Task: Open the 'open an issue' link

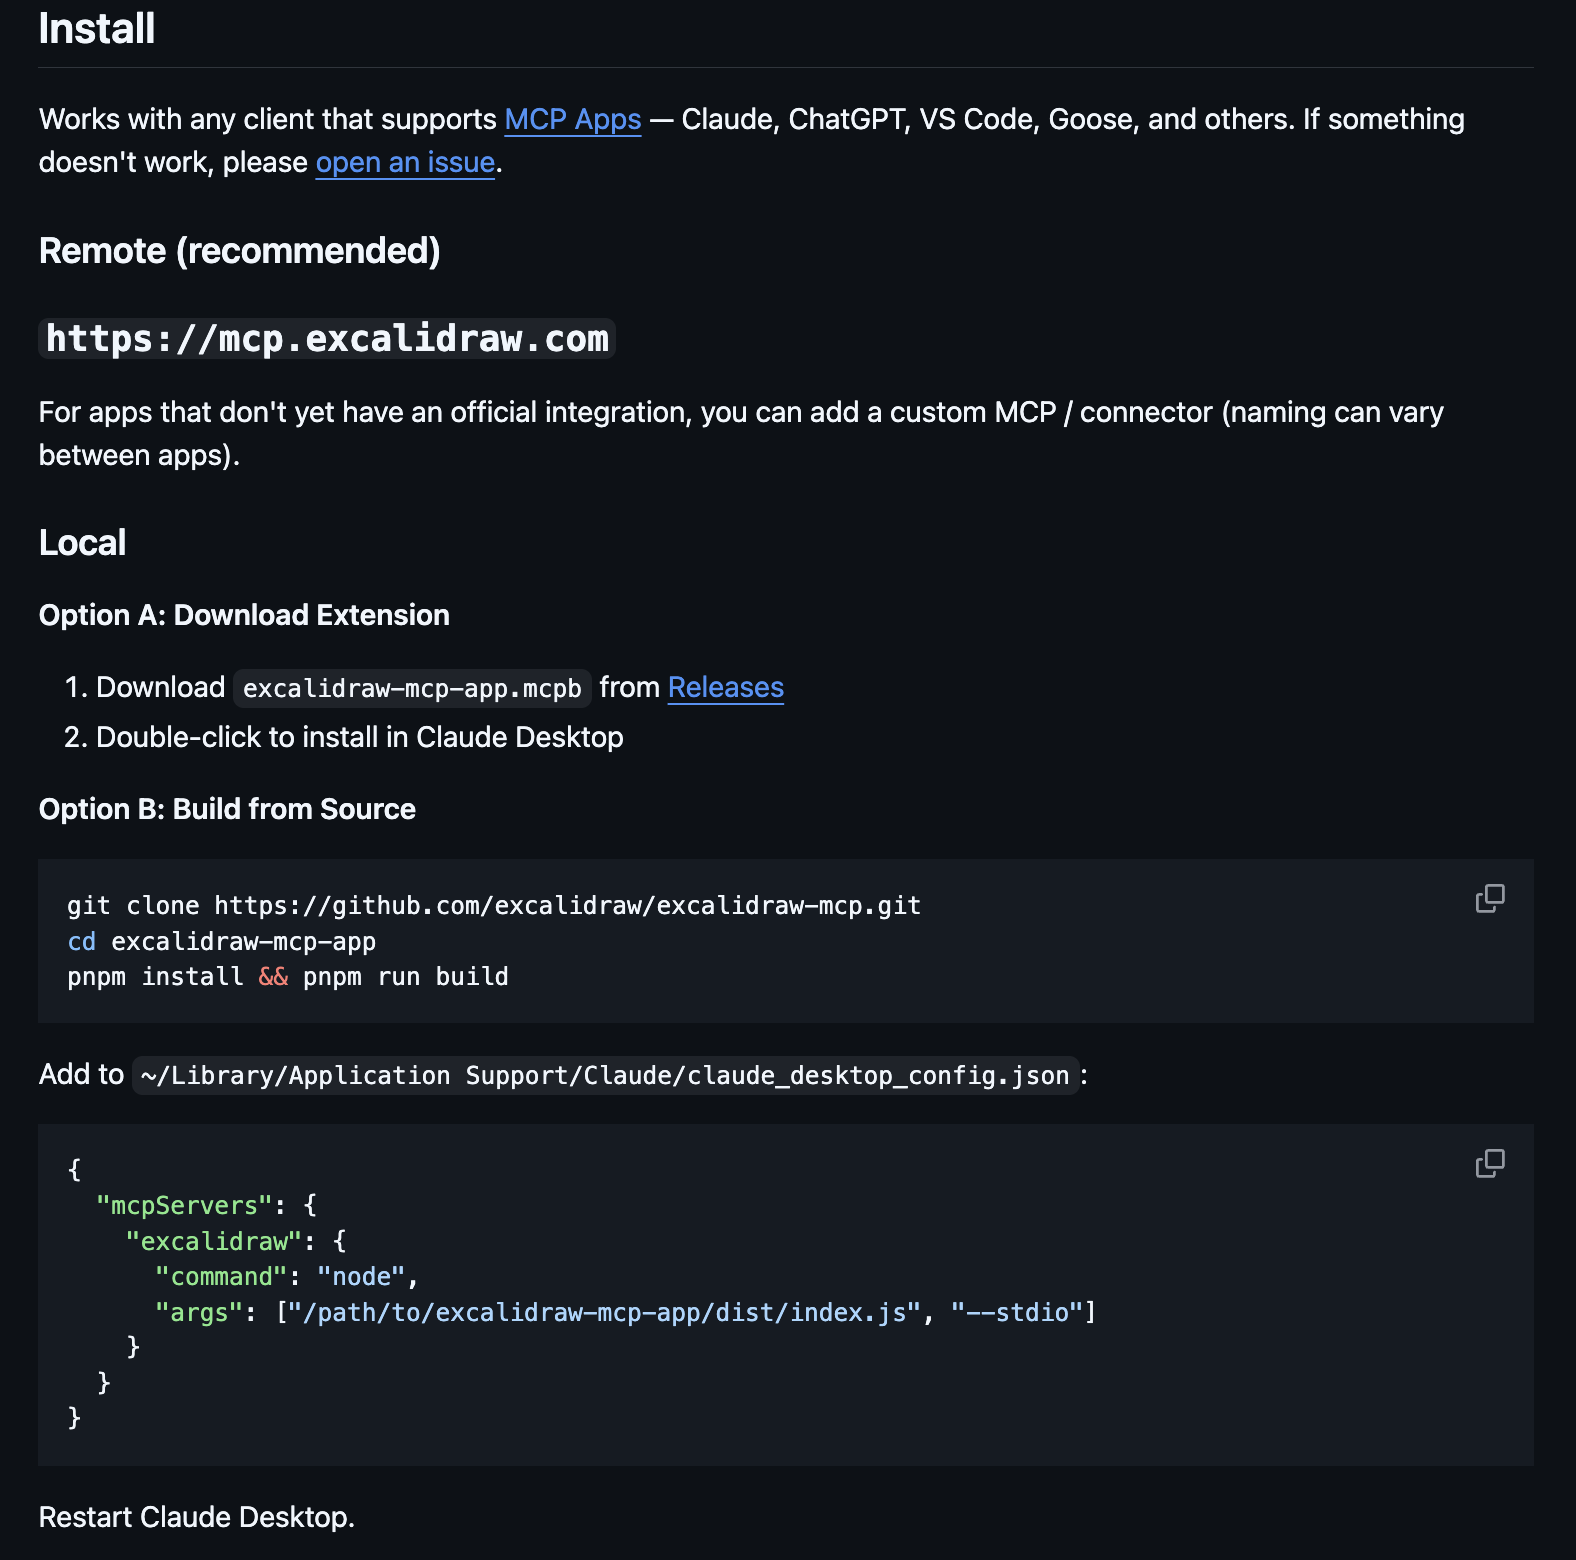Action: tap(404, 161)
